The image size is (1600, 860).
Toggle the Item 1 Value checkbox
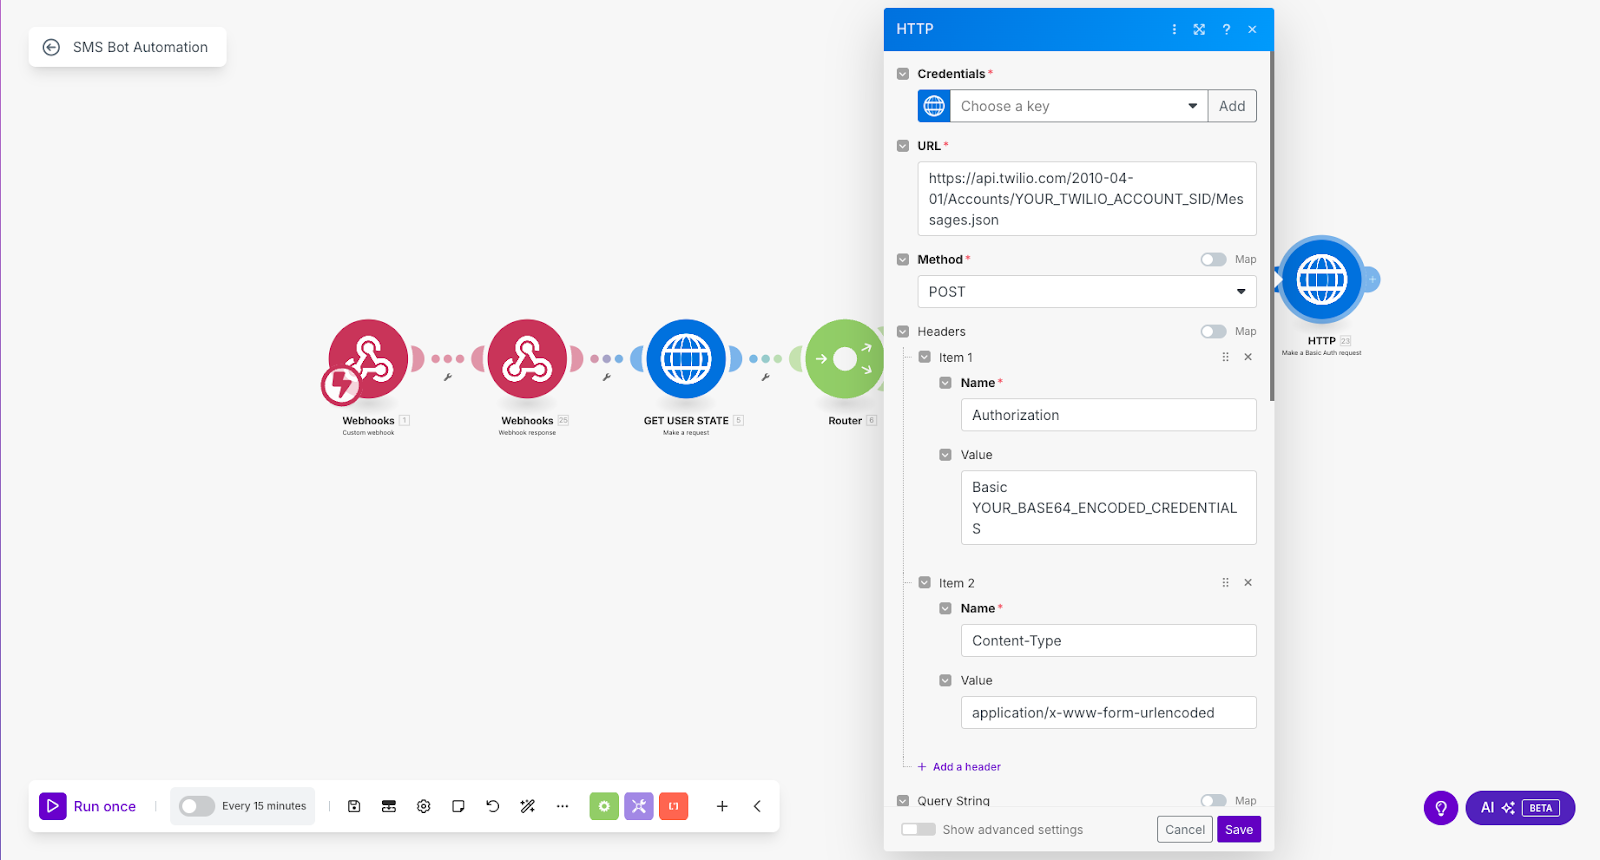pos(945,455)
